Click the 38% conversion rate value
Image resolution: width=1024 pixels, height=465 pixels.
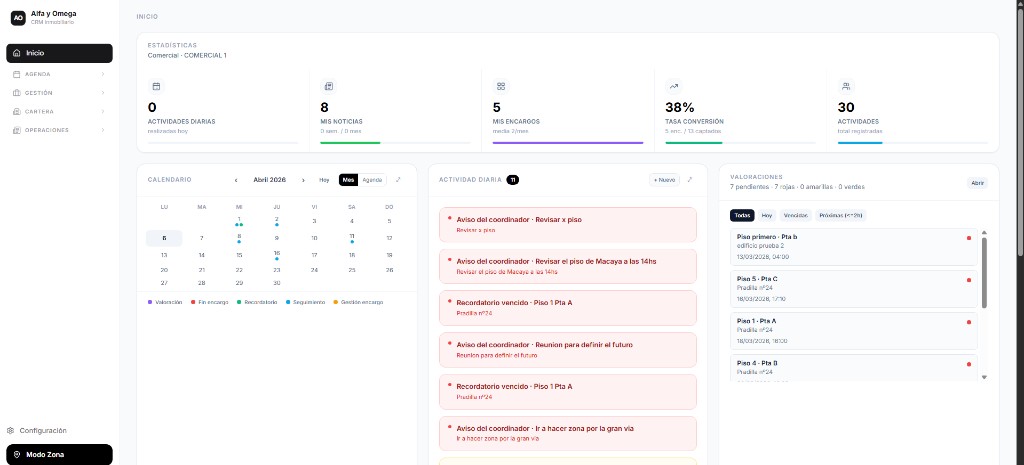[x=680, y=107]
